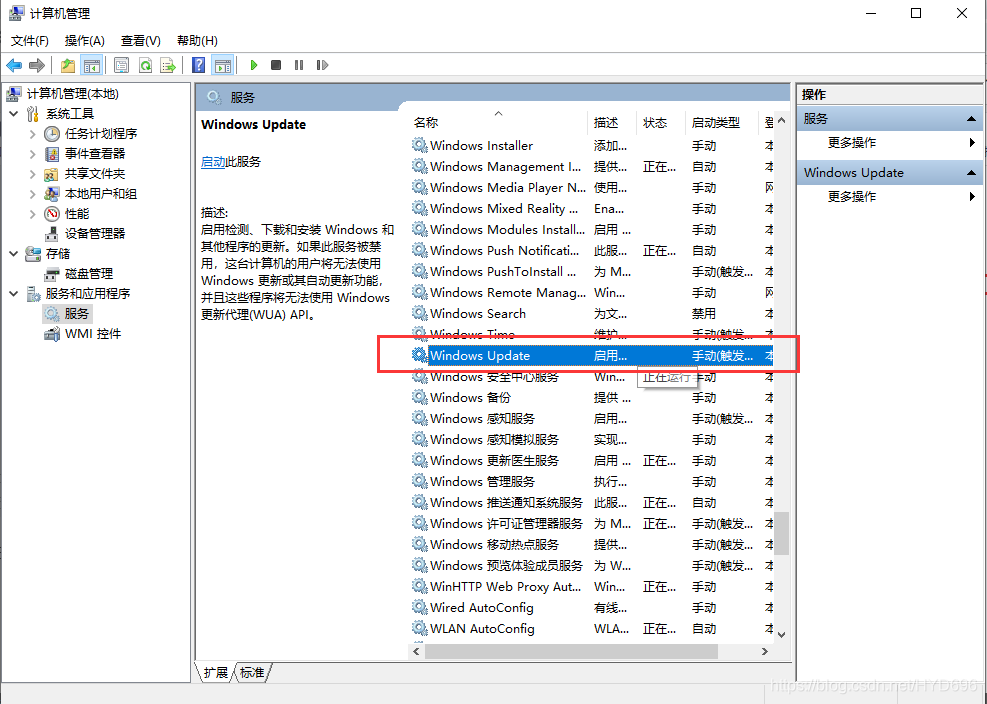Screen dimensions: 987x704
Task: Click the horizontal scrollbar right arrow
Action: pyautogui.click(x=765, y=652)
